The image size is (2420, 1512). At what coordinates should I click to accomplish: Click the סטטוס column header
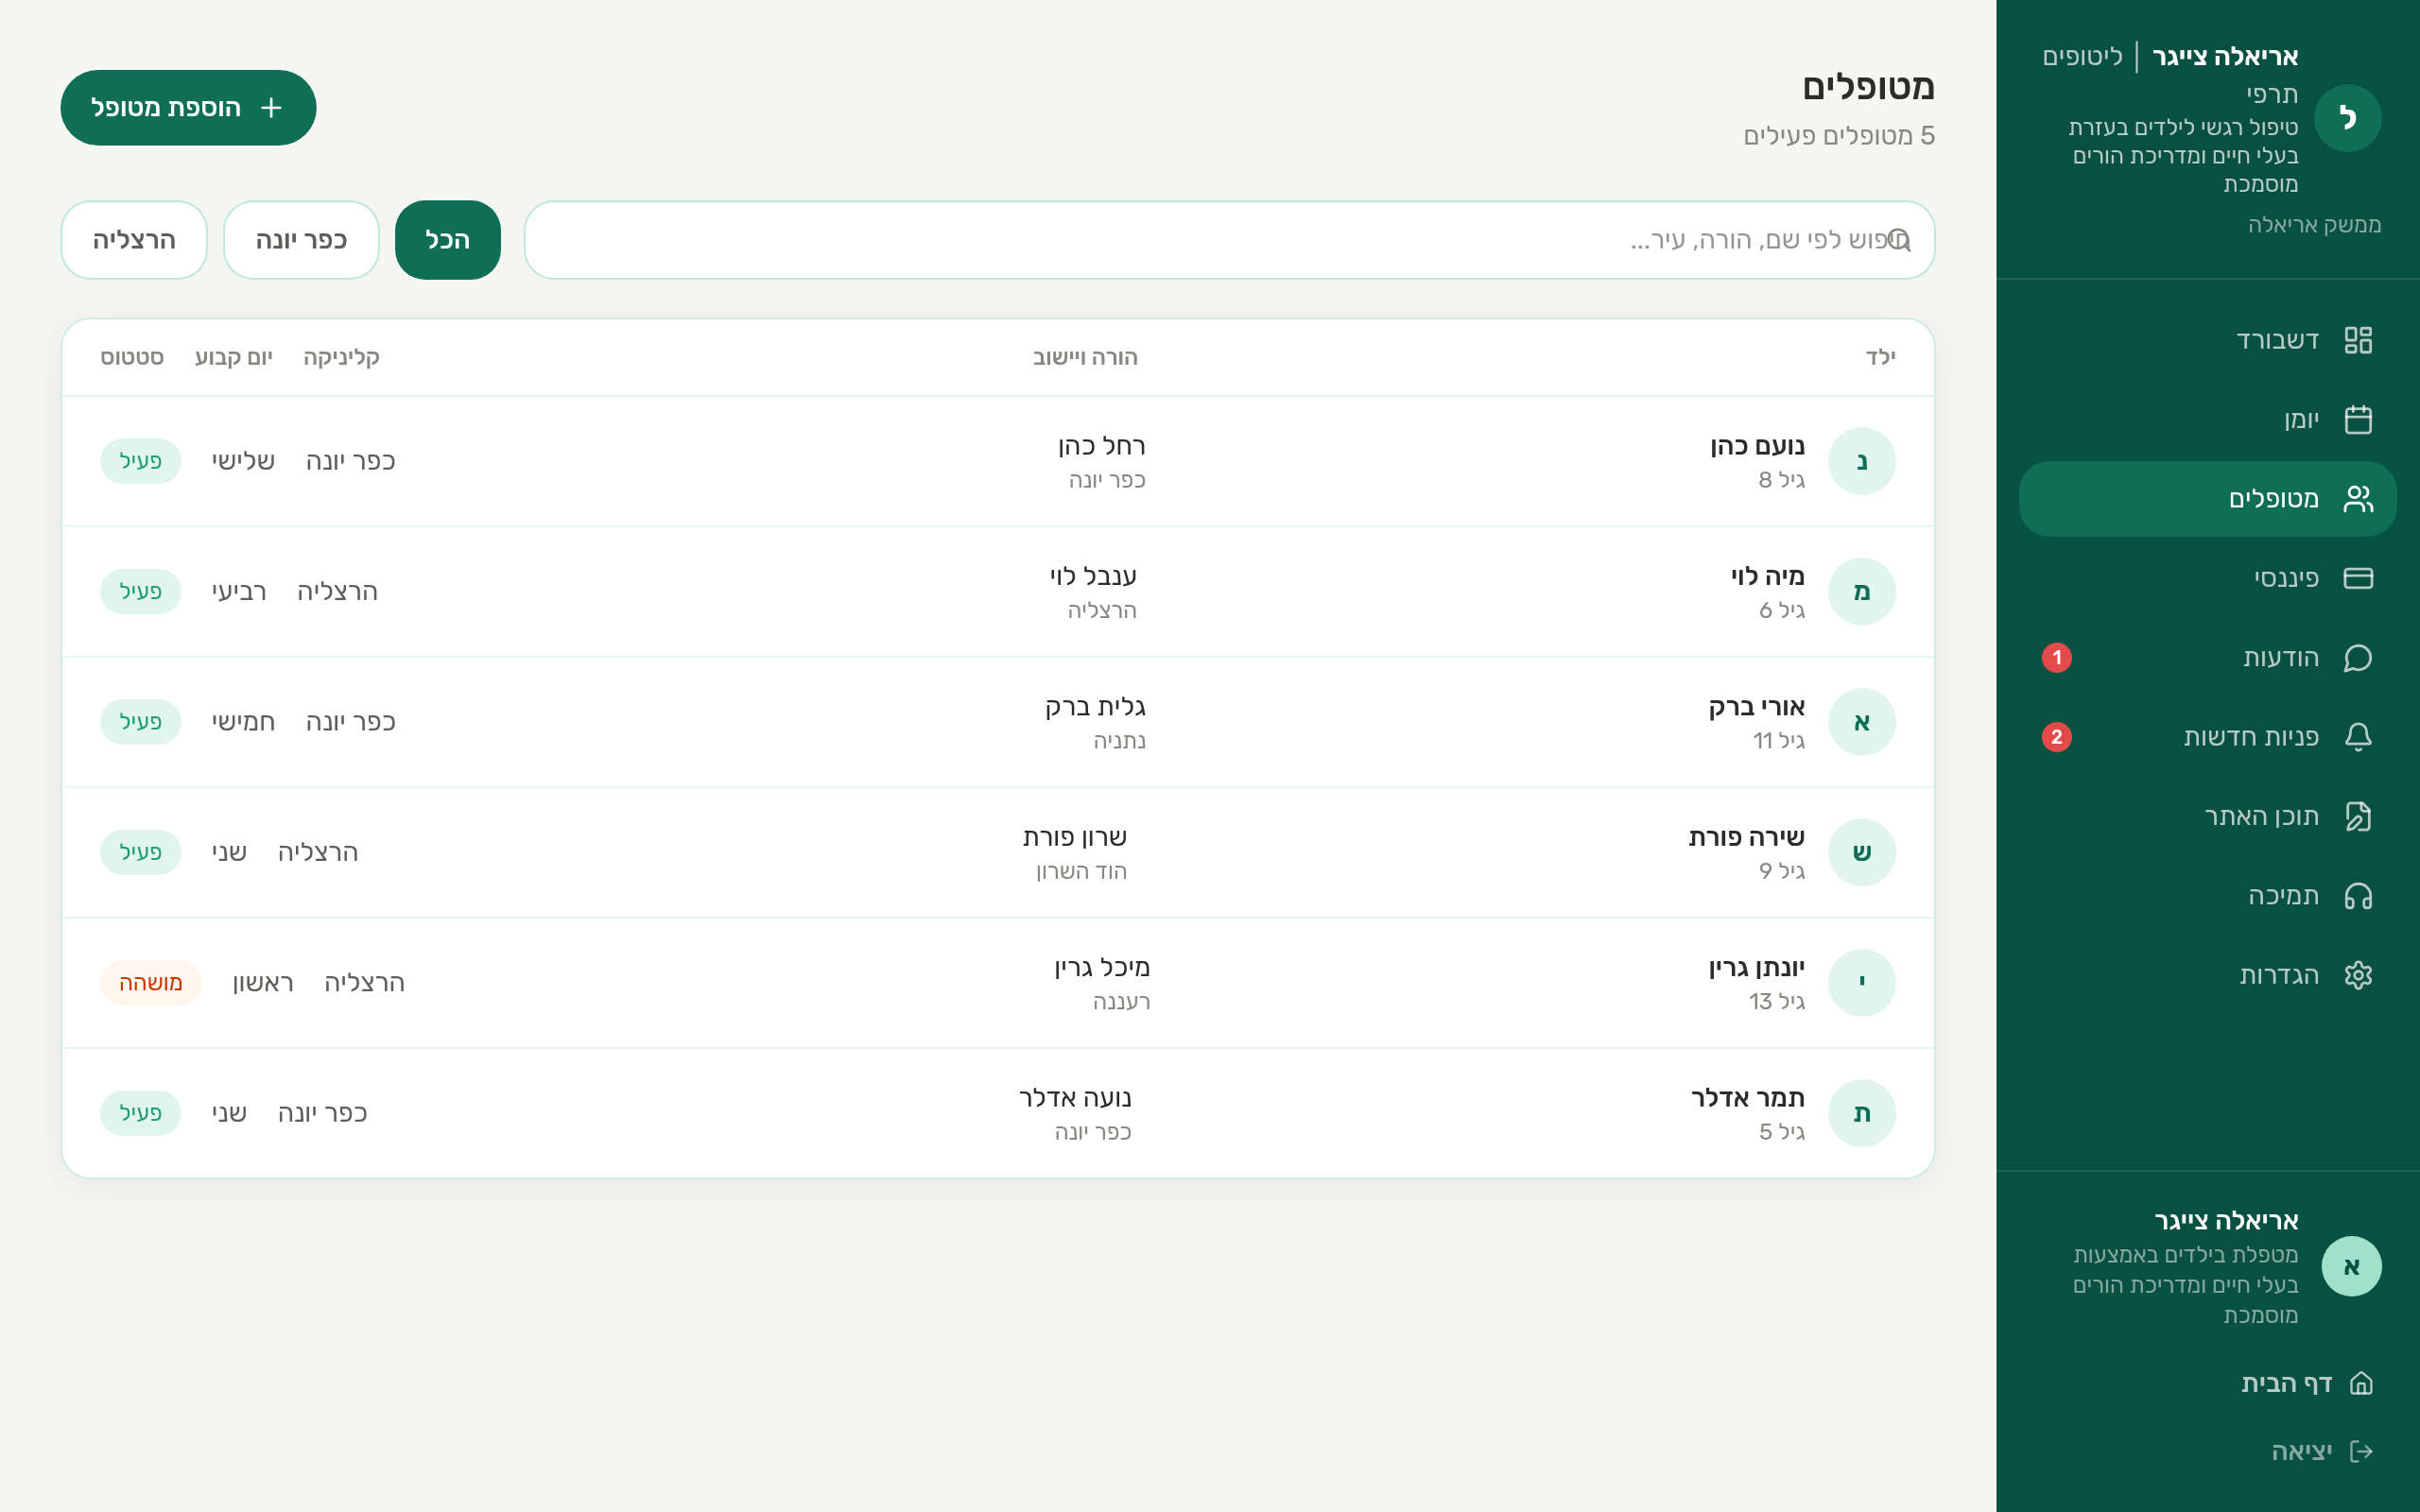point(132,357)
